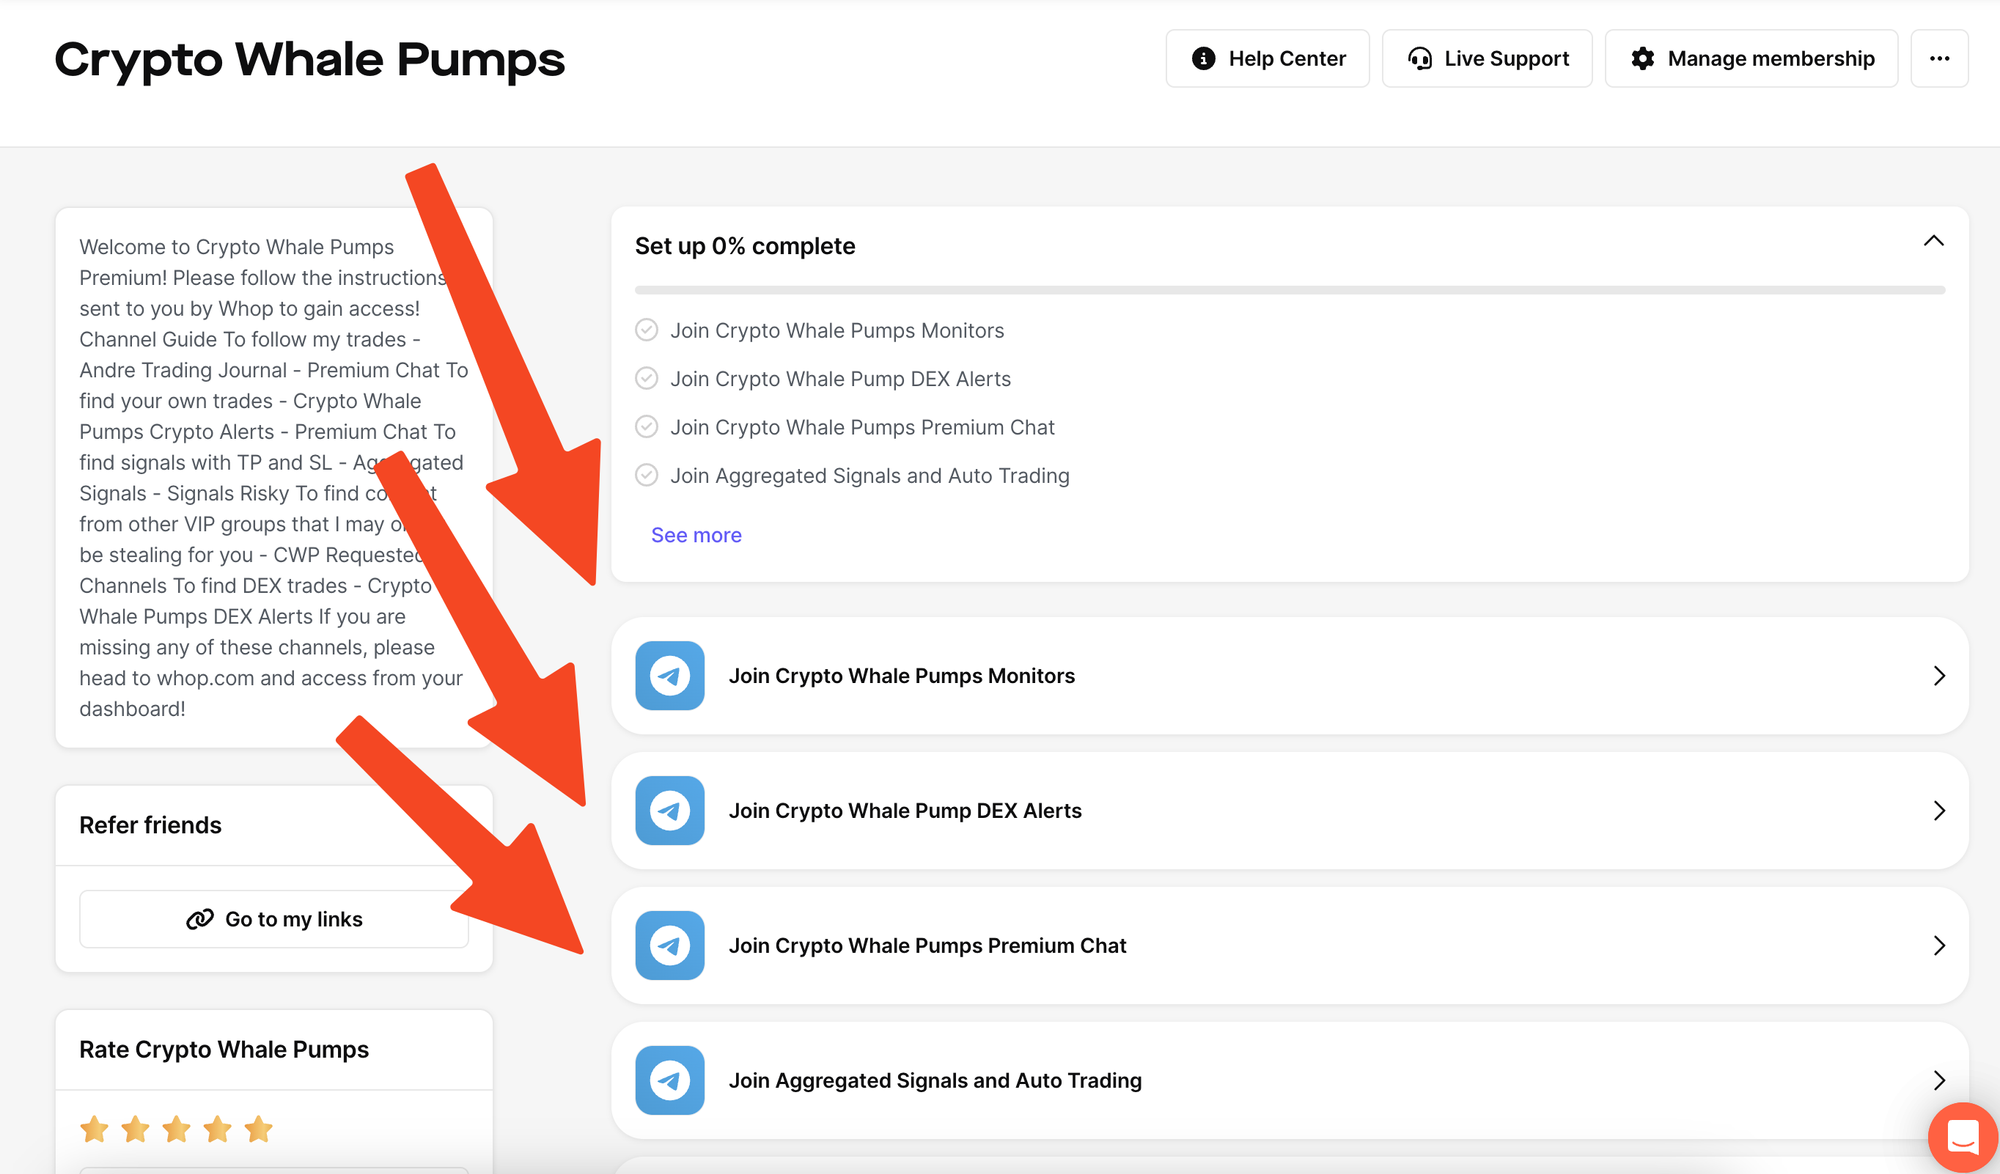Start a Live Support session
Viewport: 2000px width, 1174px height.
click(x=1487, y=59)
